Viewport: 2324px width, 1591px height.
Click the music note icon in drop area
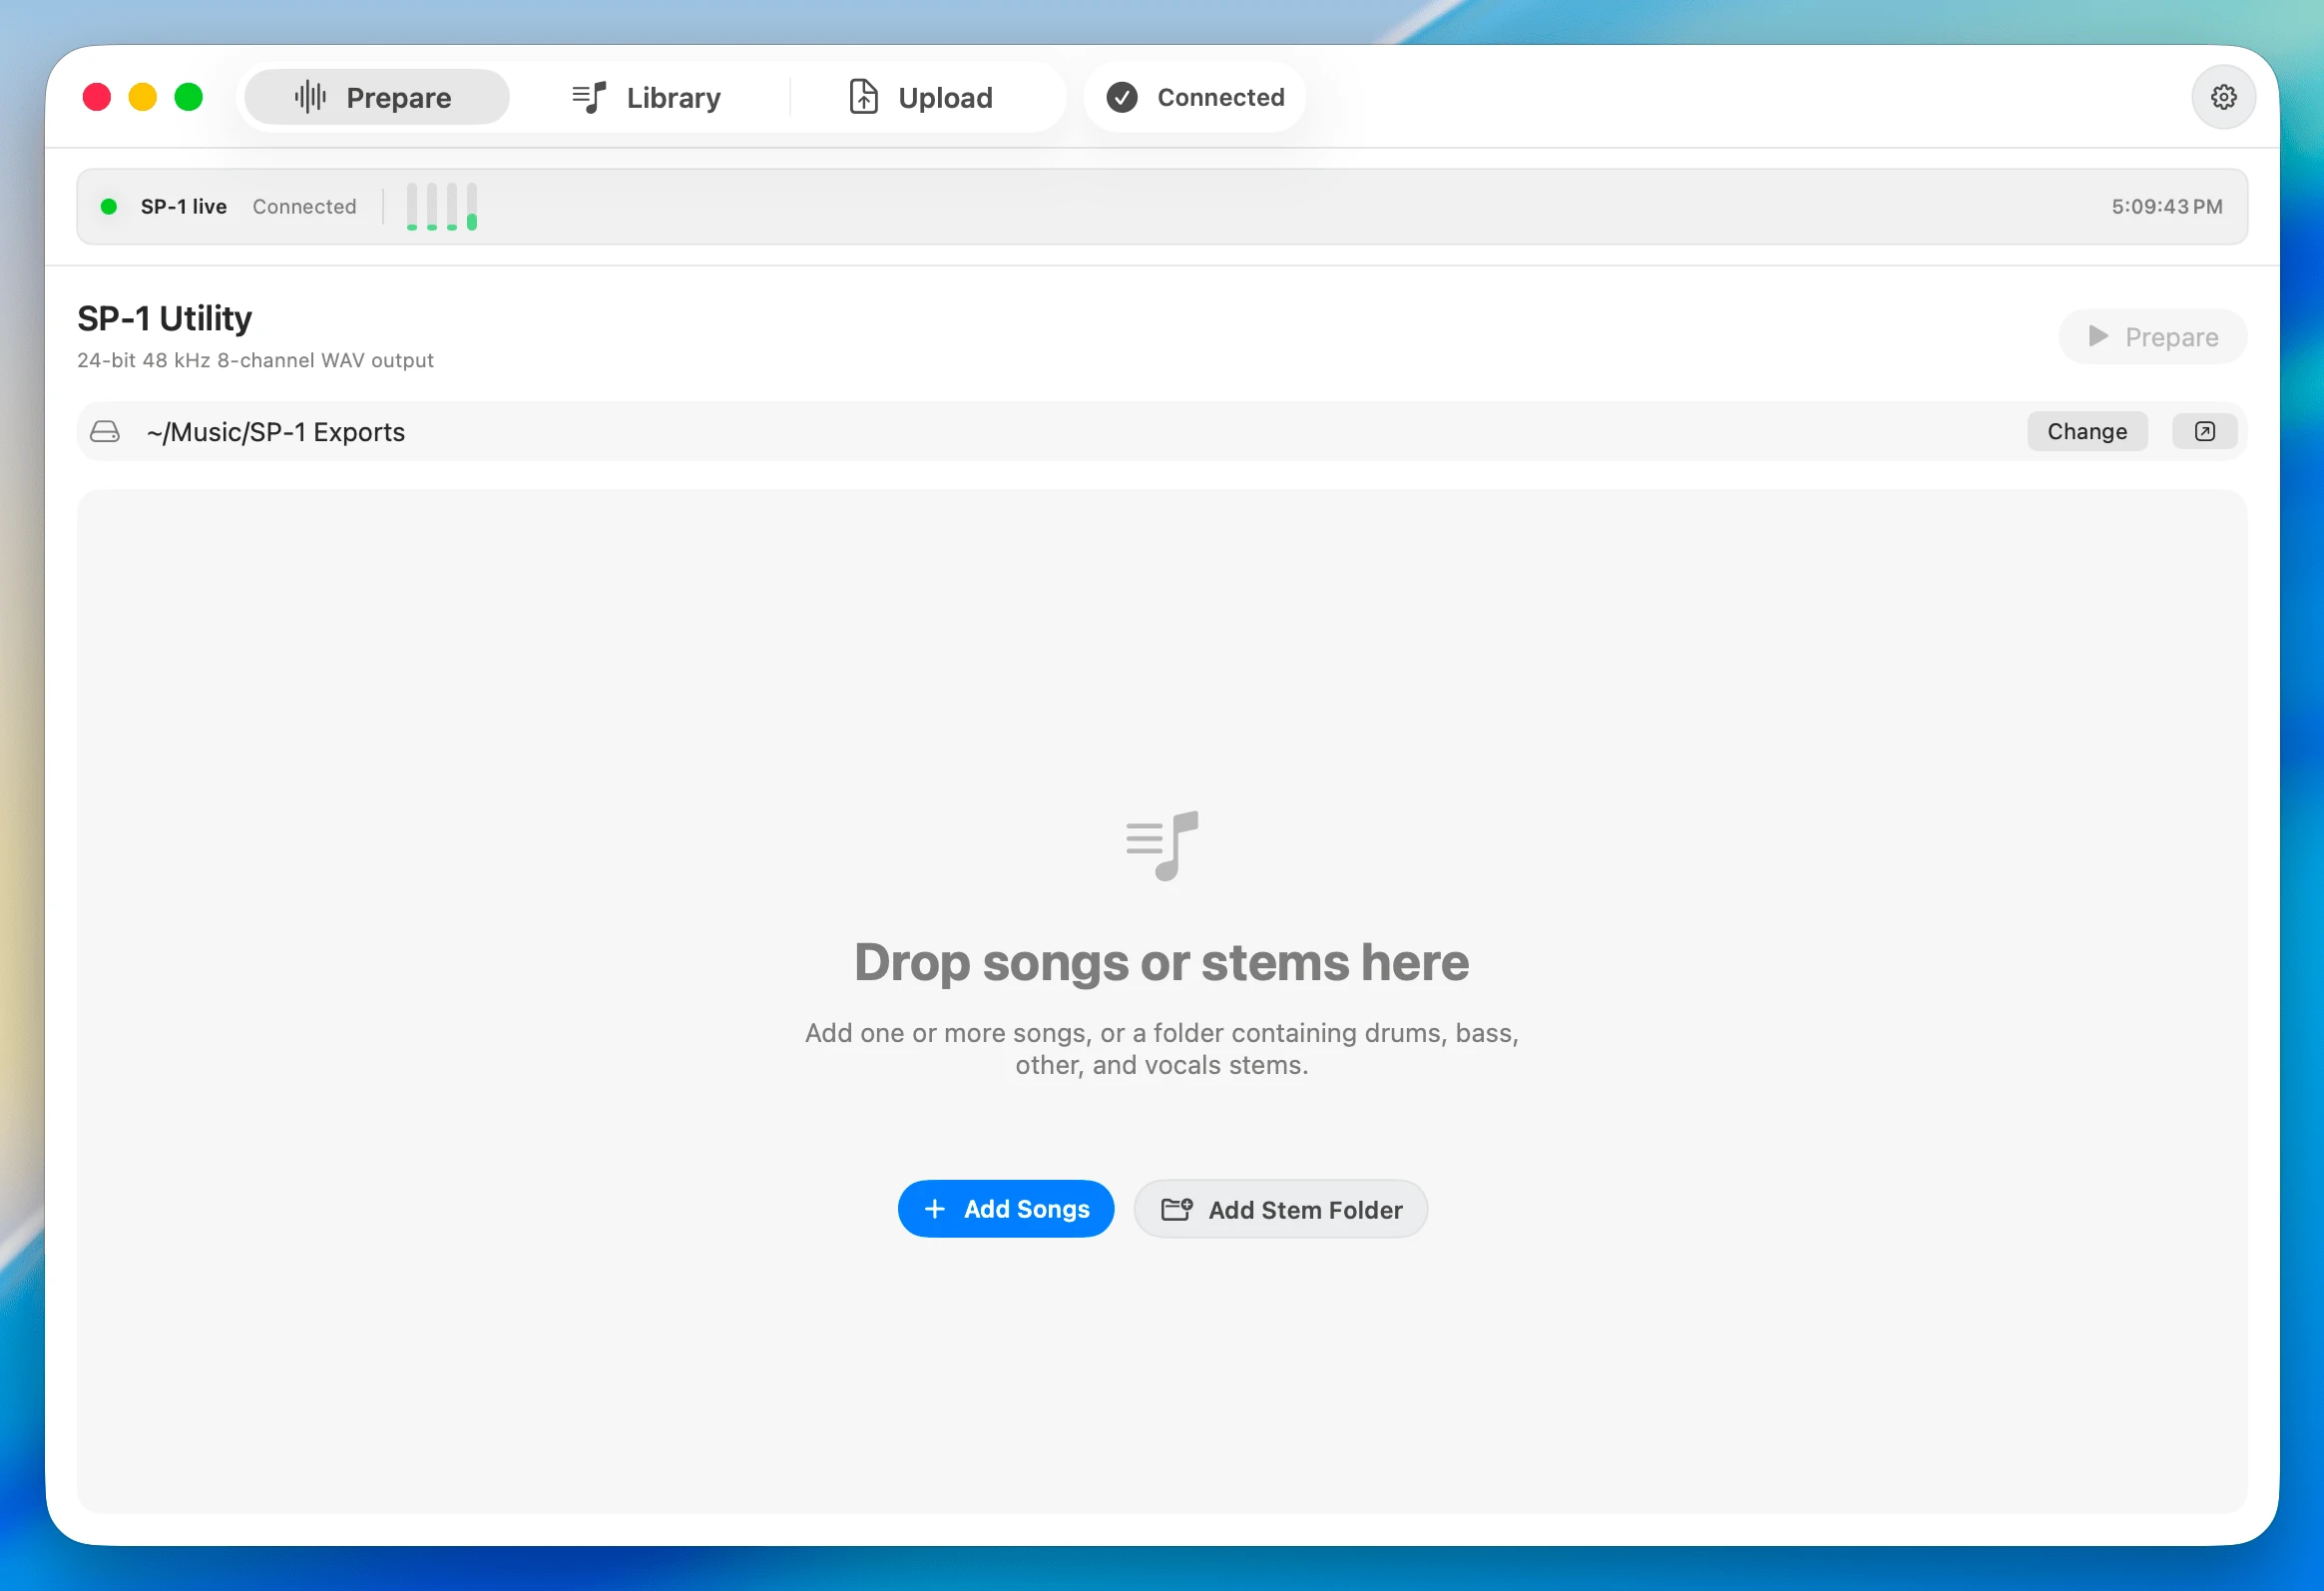(1162, 846)
